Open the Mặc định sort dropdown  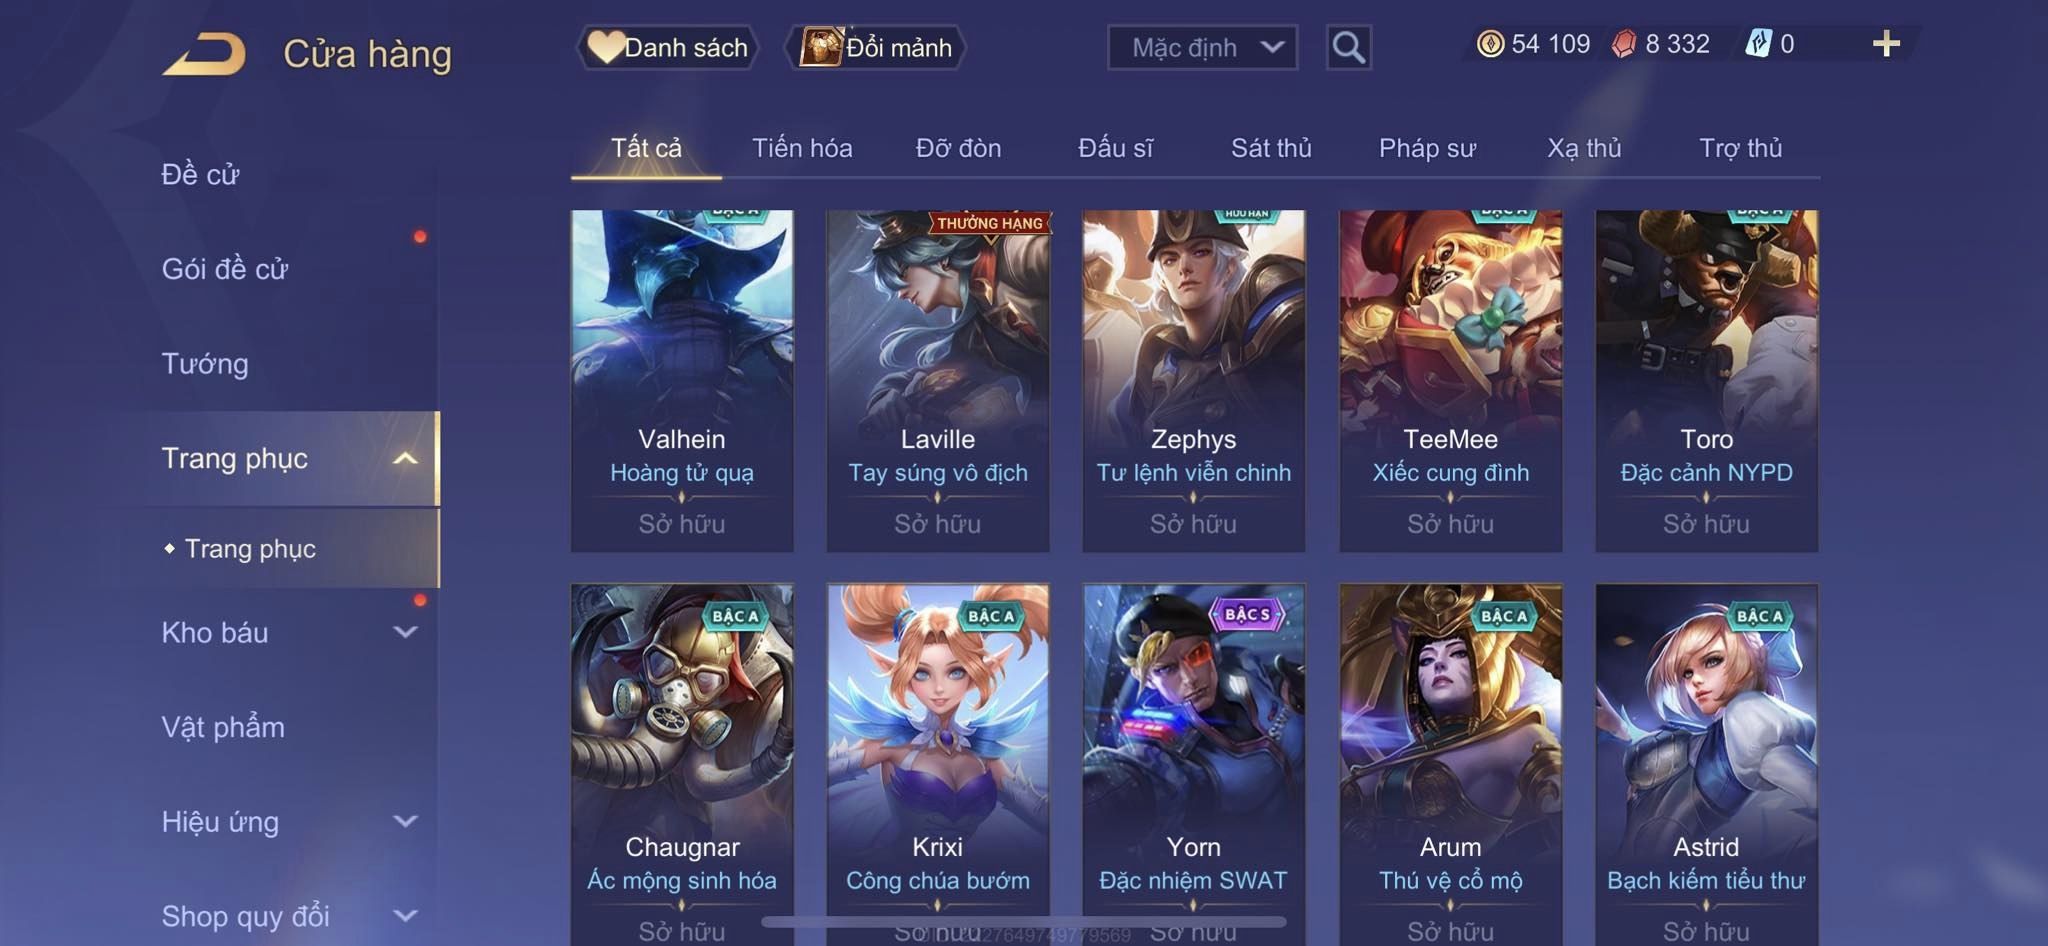(1202, 47)
